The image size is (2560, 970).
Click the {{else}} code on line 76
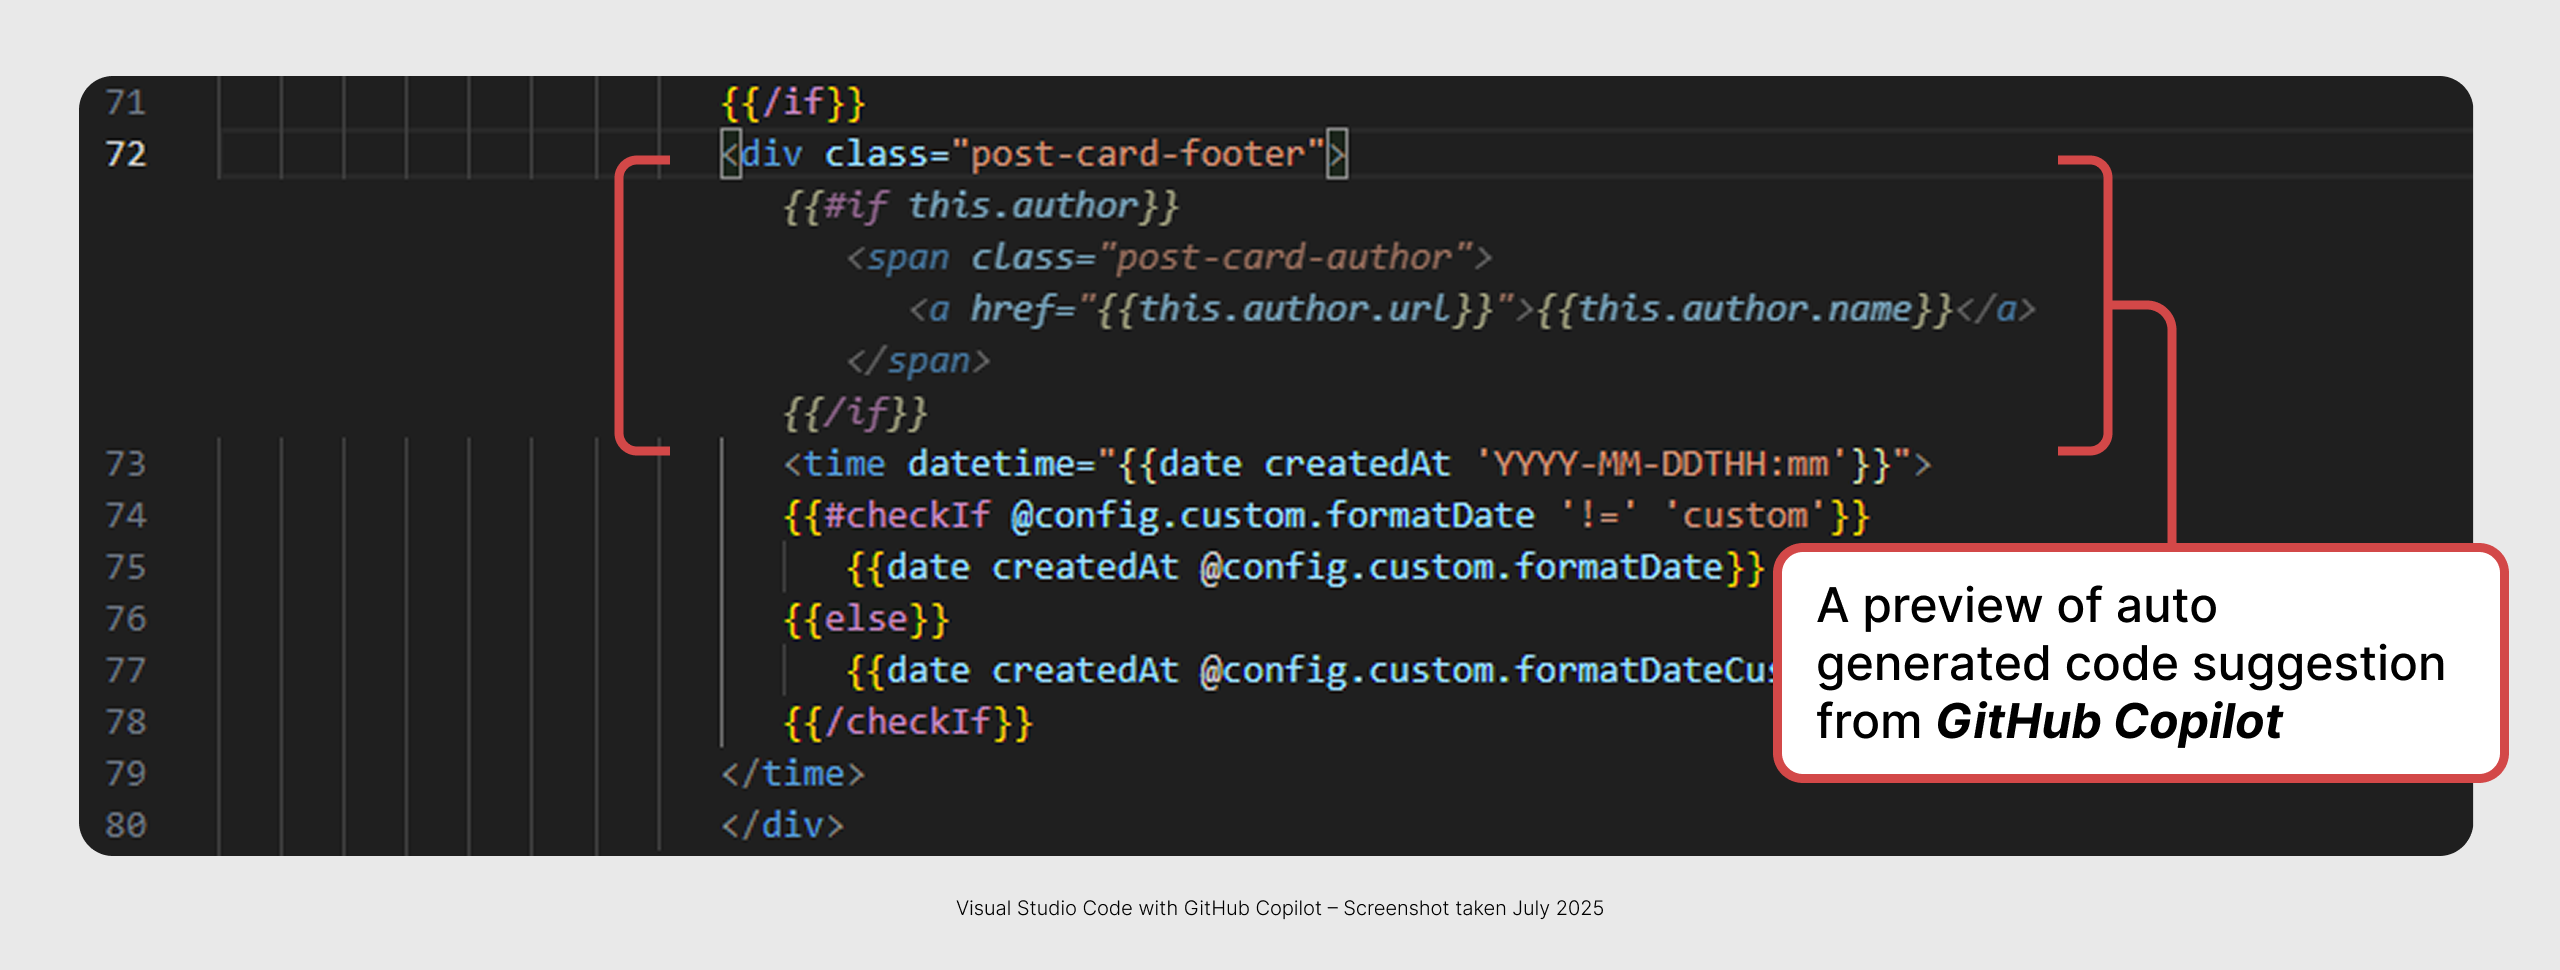pyautogui.click(x=866, y=619)
